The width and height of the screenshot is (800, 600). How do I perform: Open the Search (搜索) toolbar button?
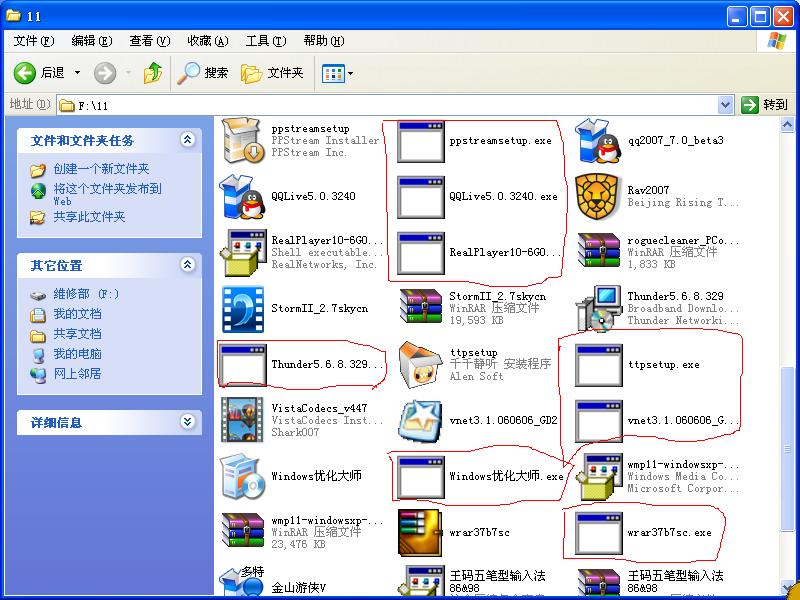(x=203, y=73)
